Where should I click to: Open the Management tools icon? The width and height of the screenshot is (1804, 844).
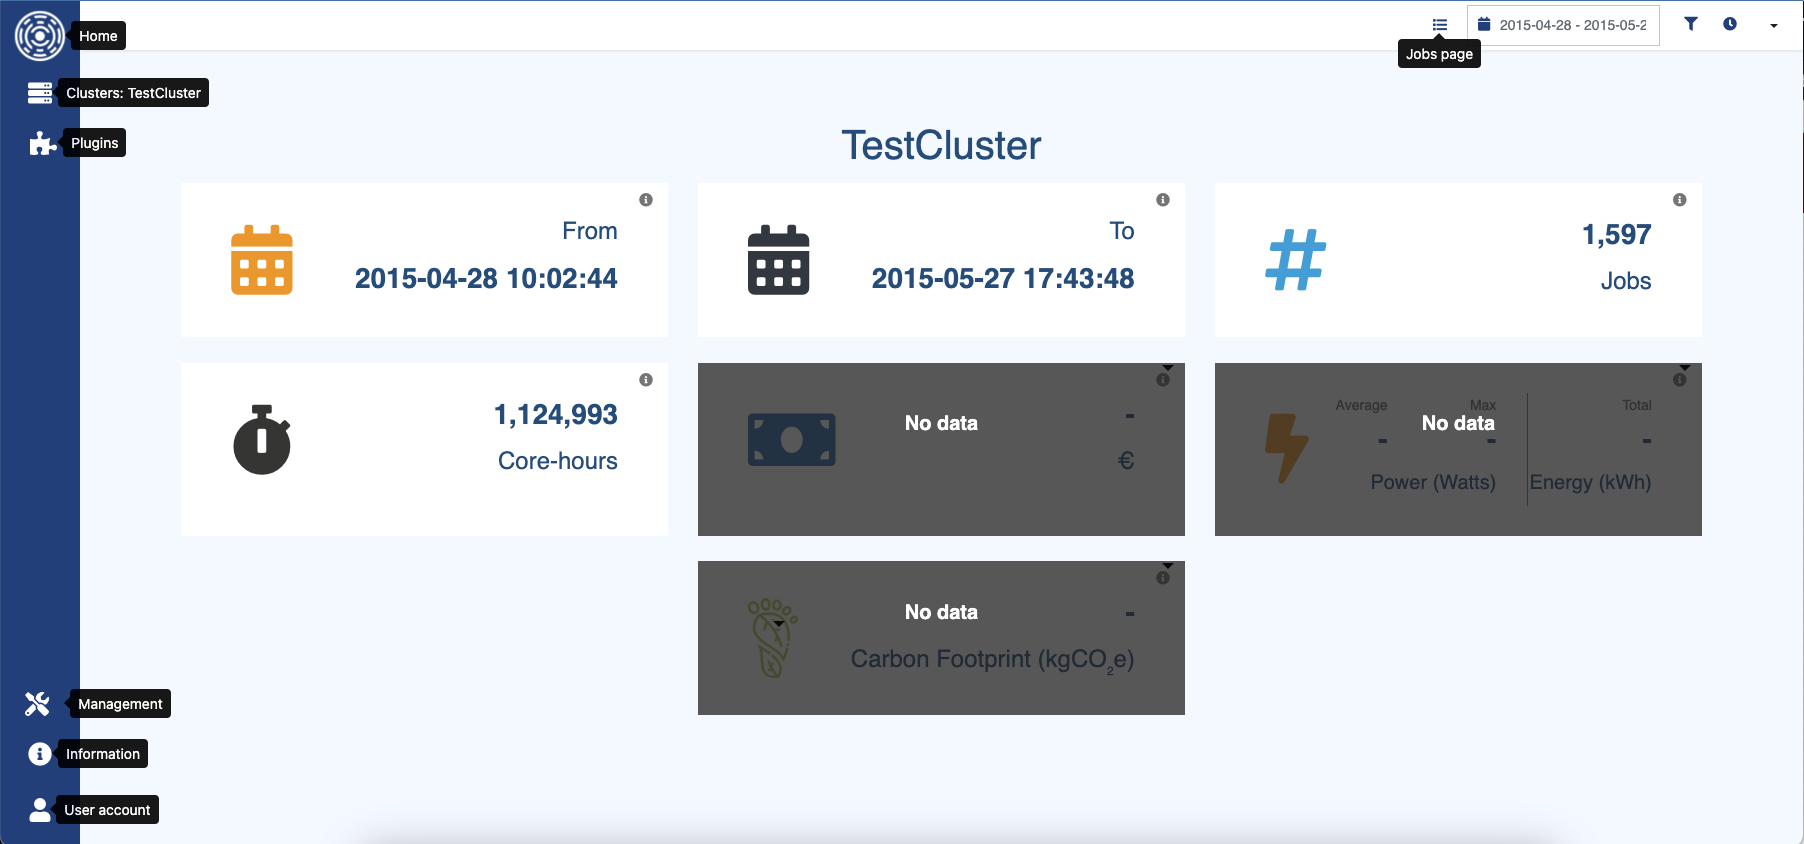coord(38,704)
